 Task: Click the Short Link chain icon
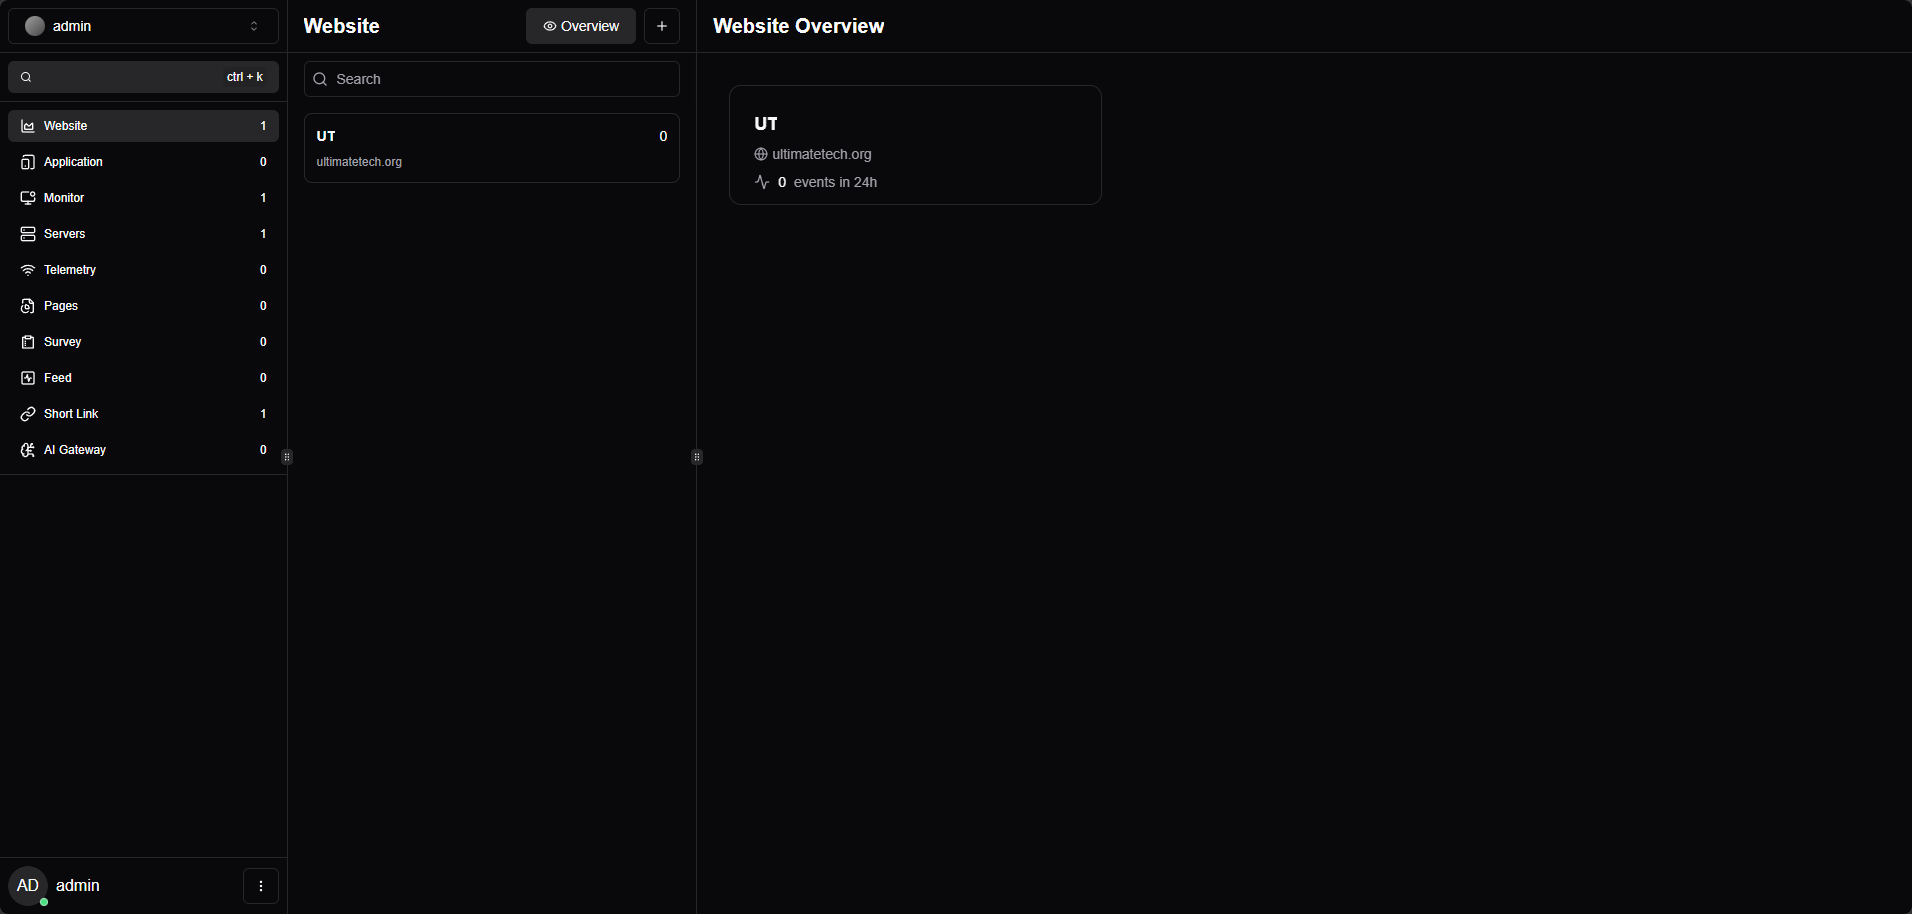tap(28, 414)
